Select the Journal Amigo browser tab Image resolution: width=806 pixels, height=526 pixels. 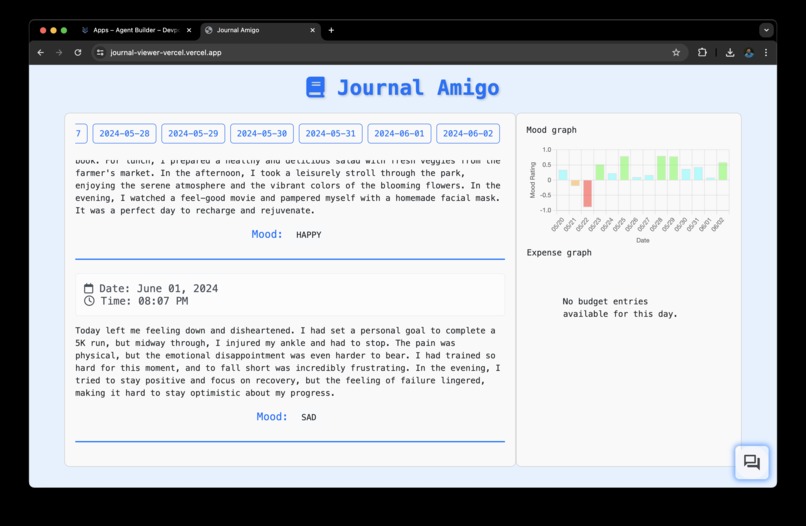(x=260, y=30)
